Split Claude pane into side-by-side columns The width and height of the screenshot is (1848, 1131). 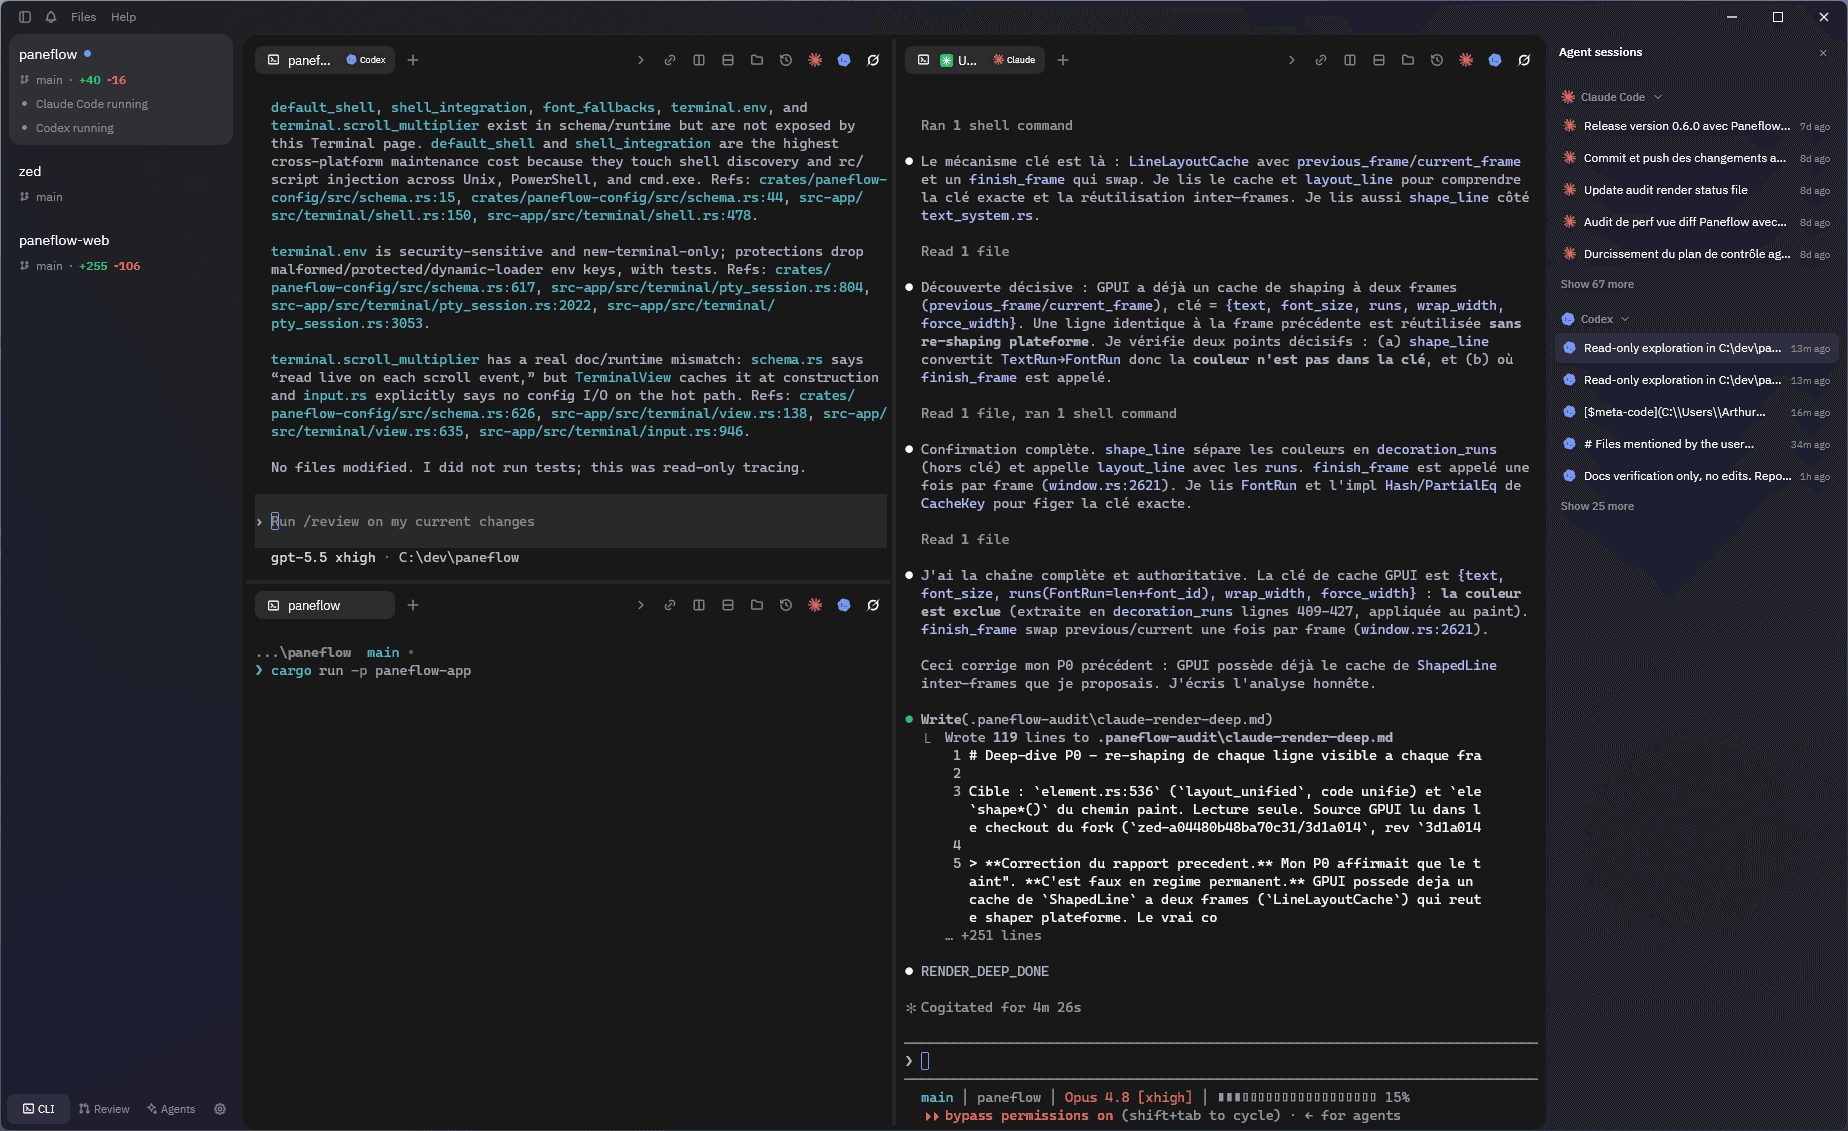tap(1350, 60)
